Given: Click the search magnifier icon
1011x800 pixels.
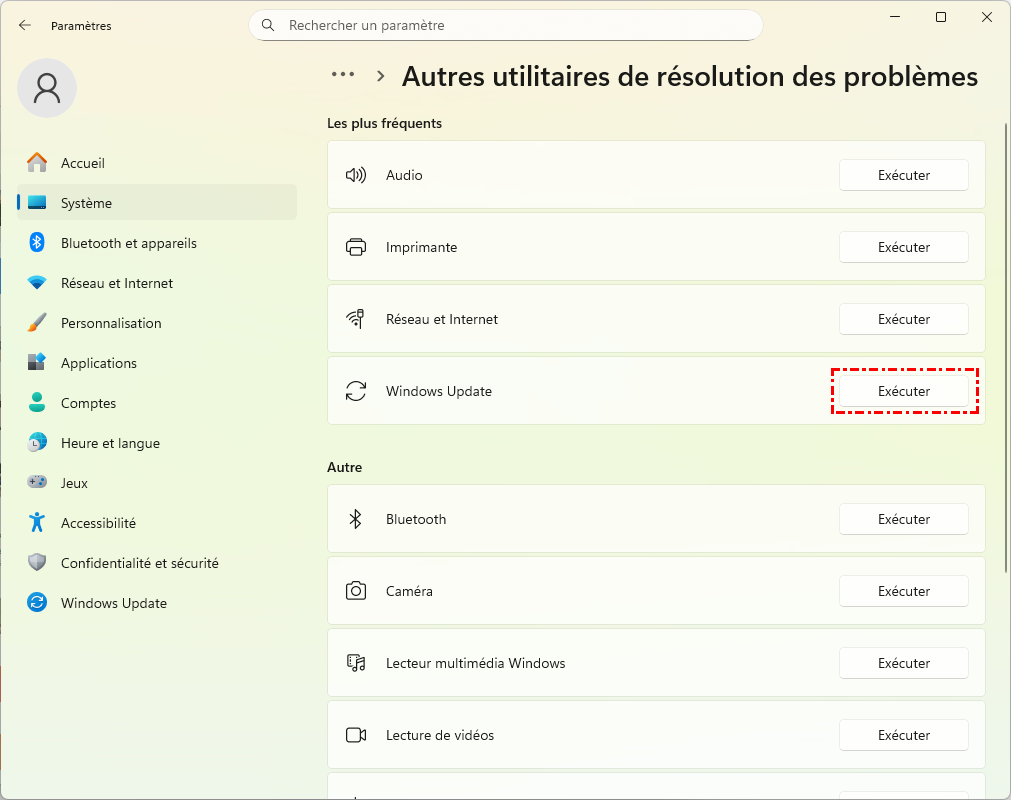Looking at the screenshot, I should (x=268, y=25).
